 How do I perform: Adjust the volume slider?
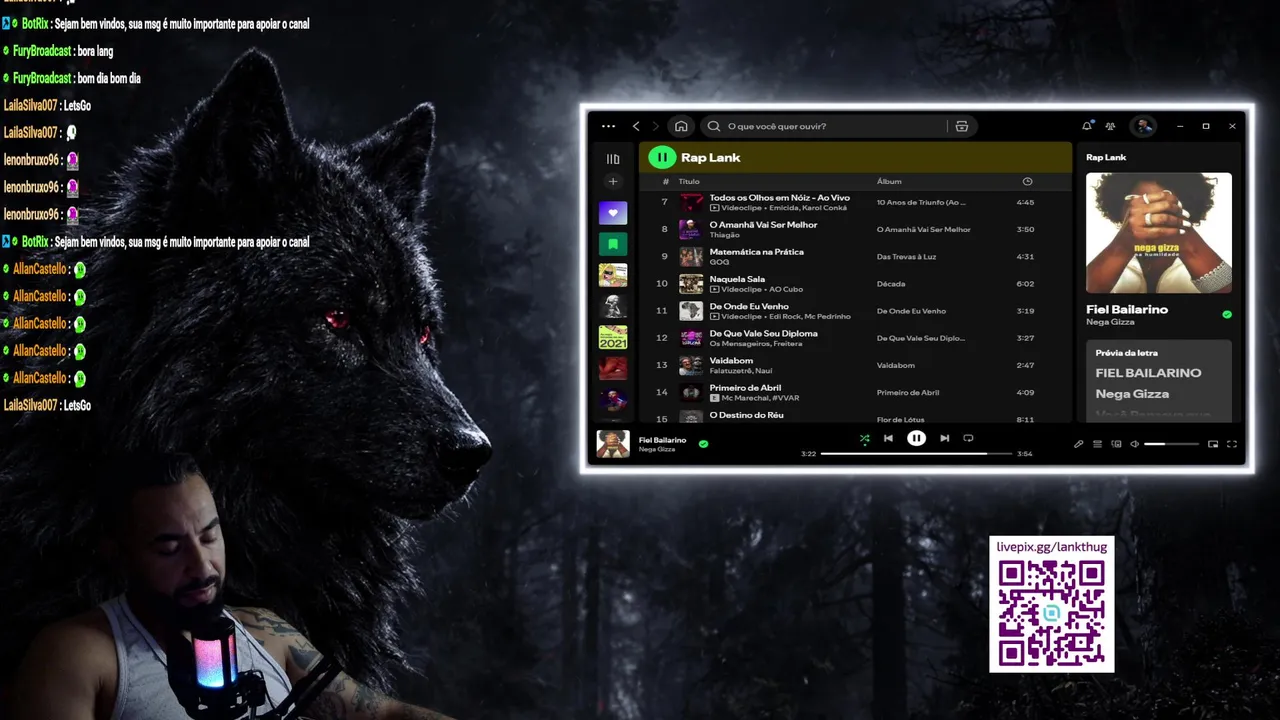1171,444
